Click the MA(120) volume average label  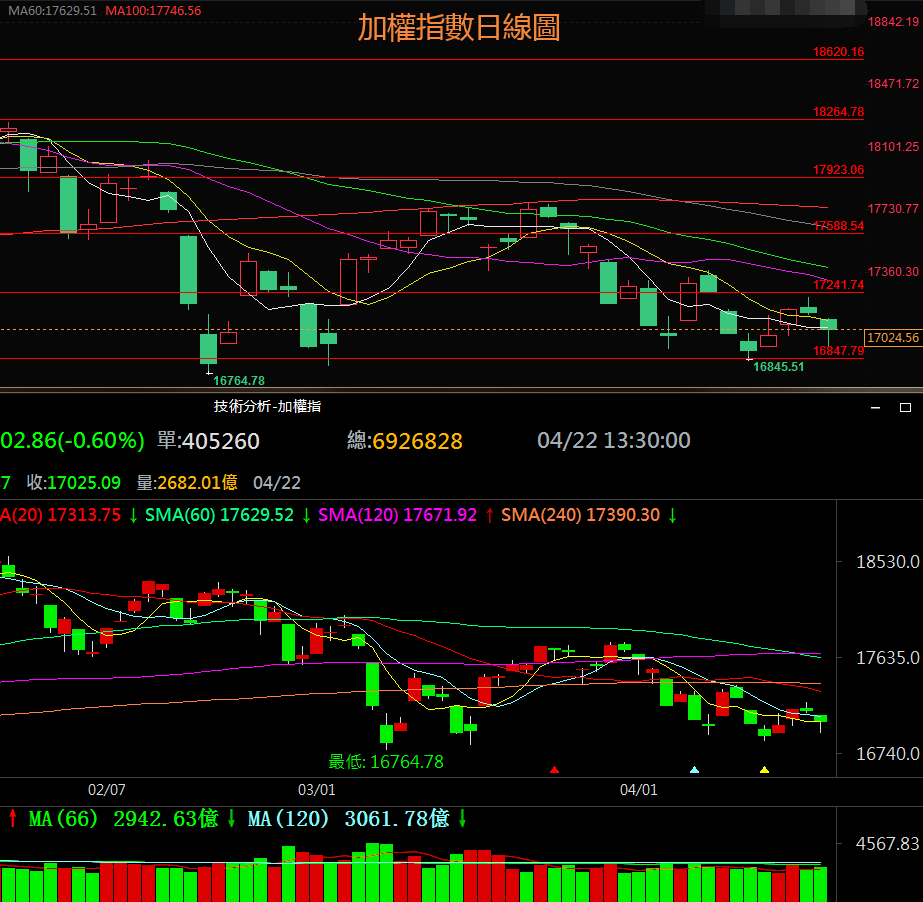pyautogui.click(x=289, y=819)
